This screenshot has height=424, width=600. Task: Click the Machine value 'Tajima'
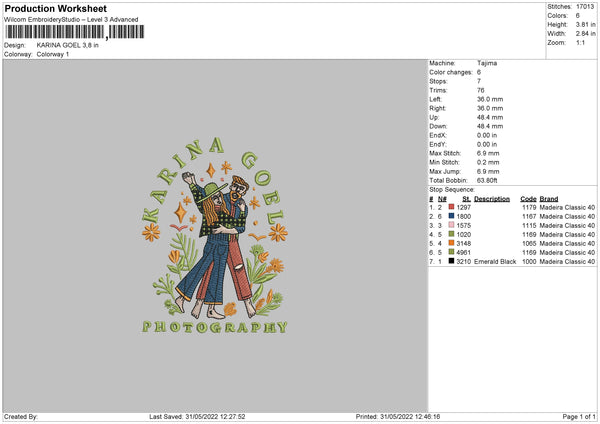coord(487,63)
